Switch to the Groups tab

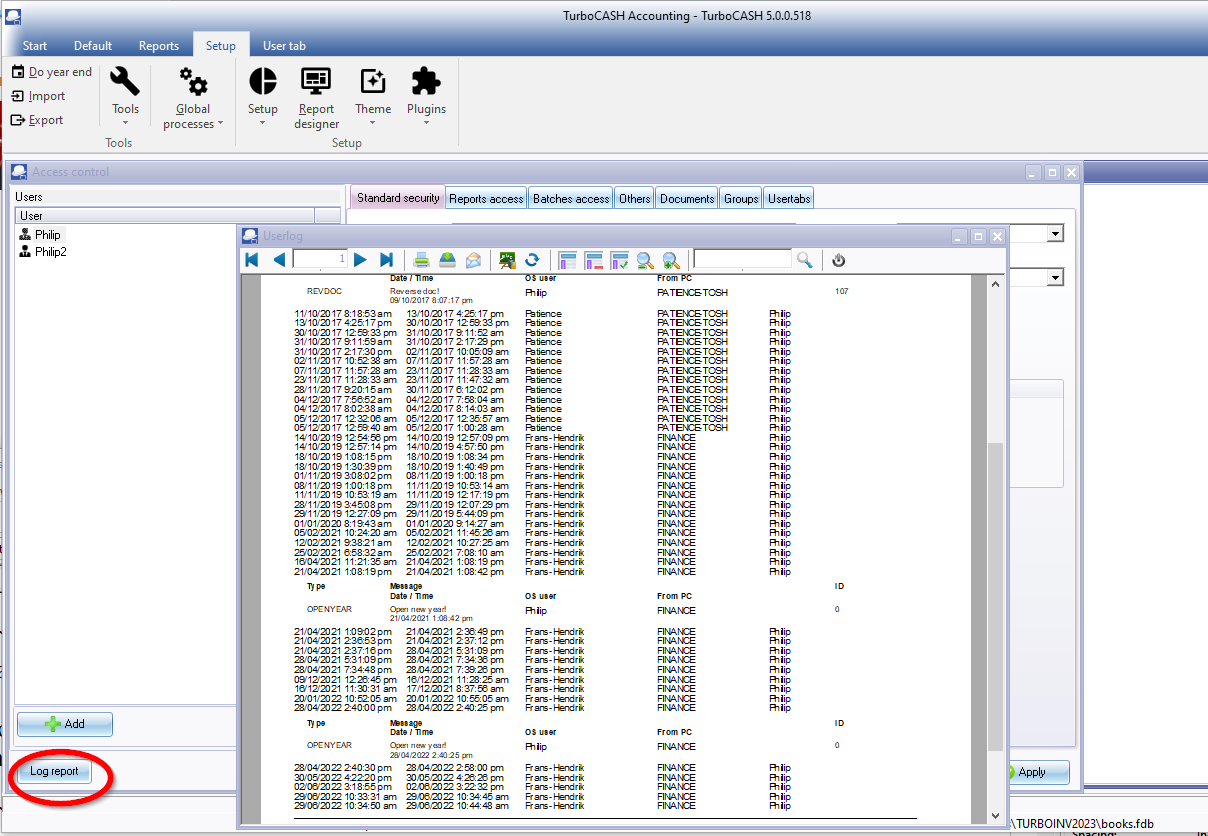[x=741, y=199]
